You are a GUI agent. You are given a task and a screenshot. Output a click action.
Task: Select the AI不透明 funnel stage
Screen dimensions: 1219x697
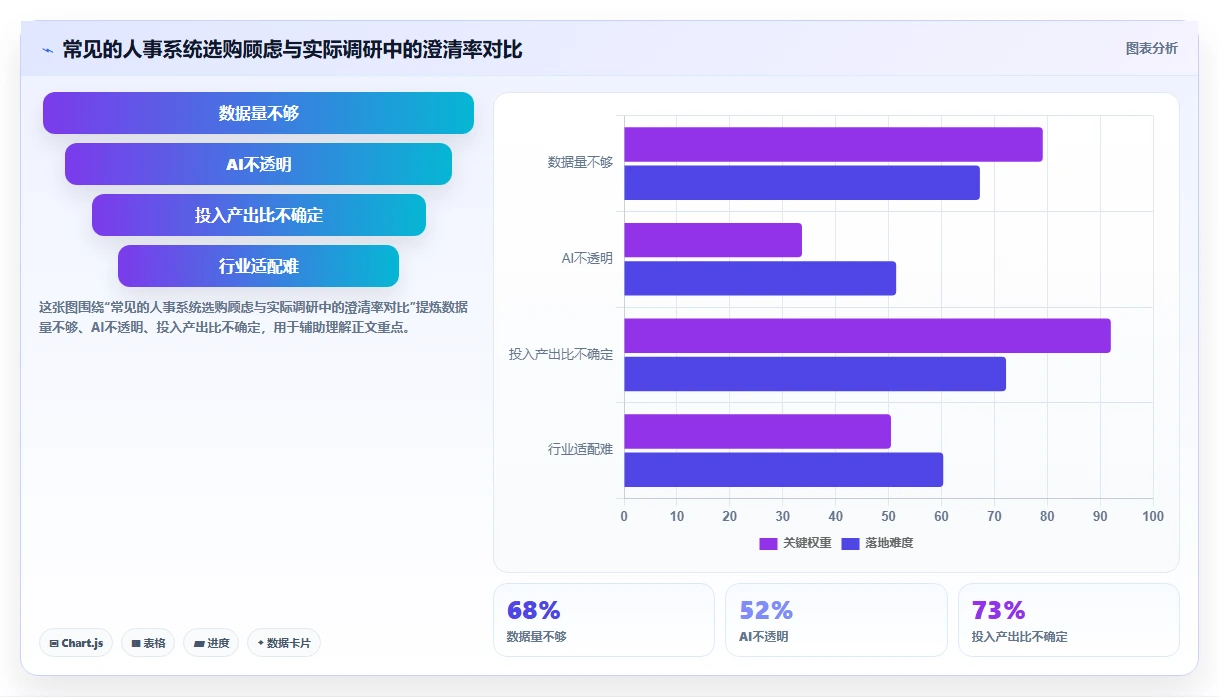pyautogui.click(x=258, y=164)
